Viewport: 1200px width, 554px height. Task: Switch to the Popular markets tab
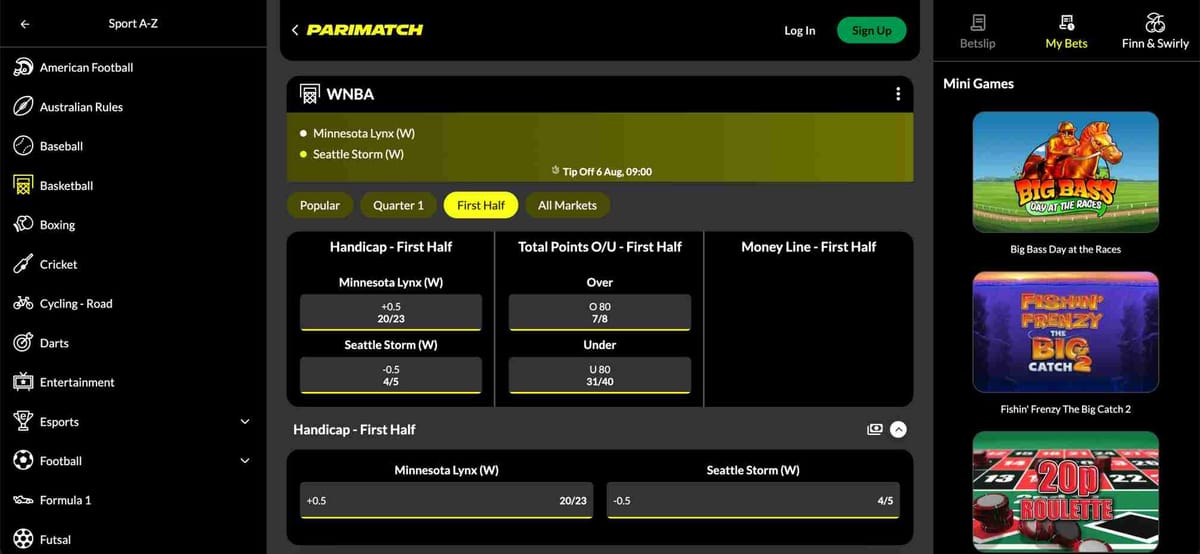coord(320,205)
